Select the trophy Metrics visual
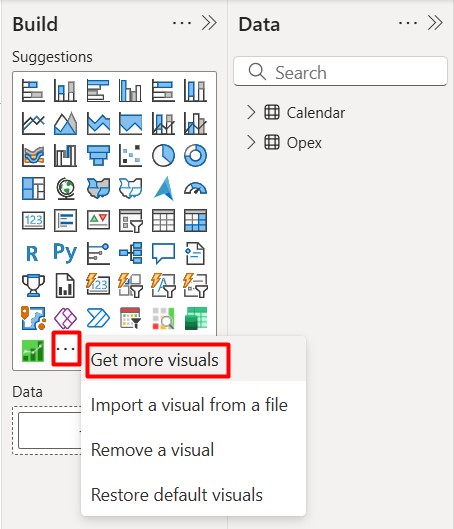454x529 pixels. coord(33,285)
